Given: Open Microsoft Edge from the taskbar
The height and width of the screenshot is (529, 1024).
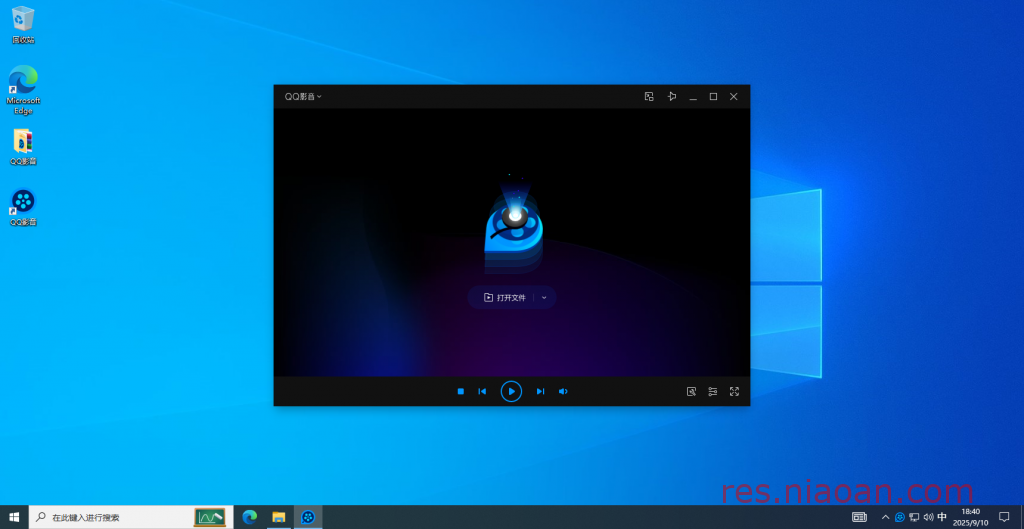Looking at the screenshot, I should pyautogui.click(x=249, y=517).
